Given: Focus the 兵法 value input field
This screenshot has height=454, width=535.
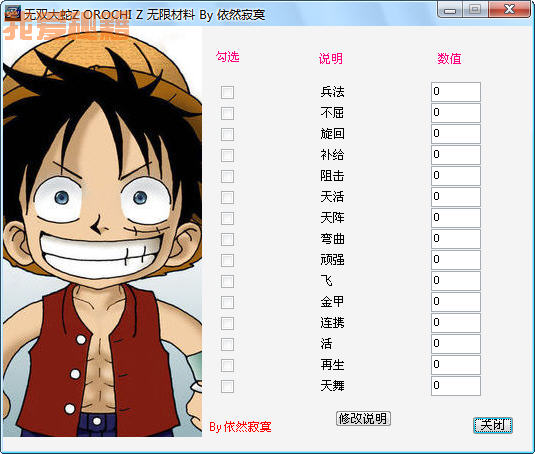Looking at the screenshot, I should point(456,91).
